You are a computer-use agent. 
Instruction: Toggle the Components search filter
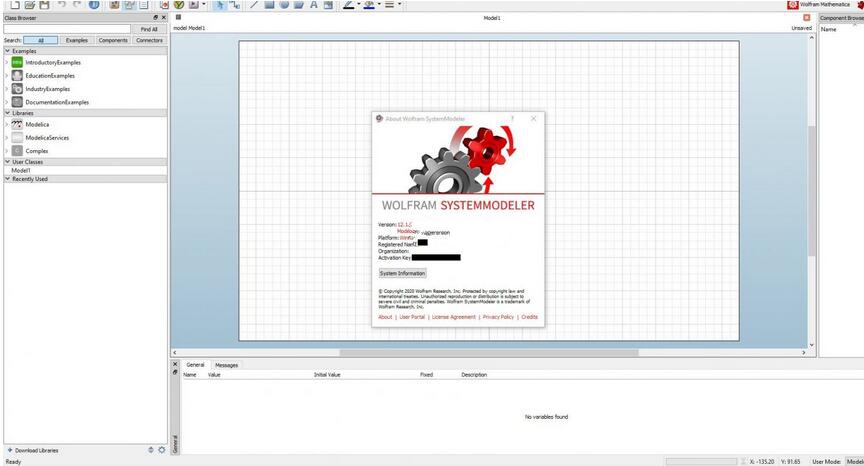pos(113,40)
